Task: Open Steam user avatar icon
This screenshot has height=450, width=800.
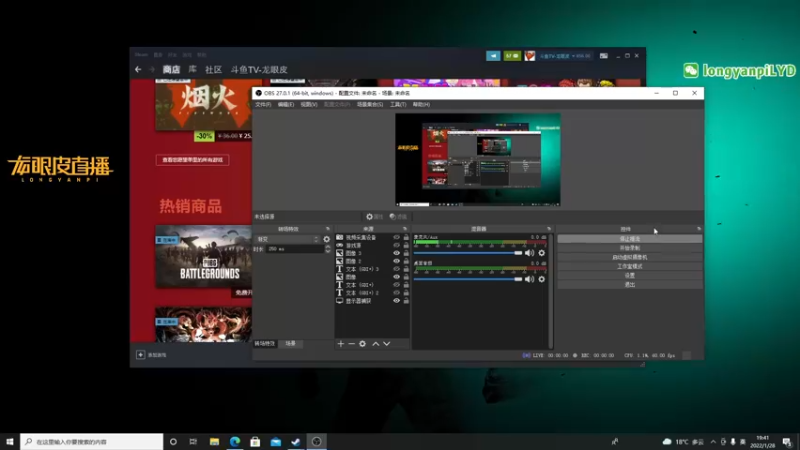Action: (x=530, y=56)
